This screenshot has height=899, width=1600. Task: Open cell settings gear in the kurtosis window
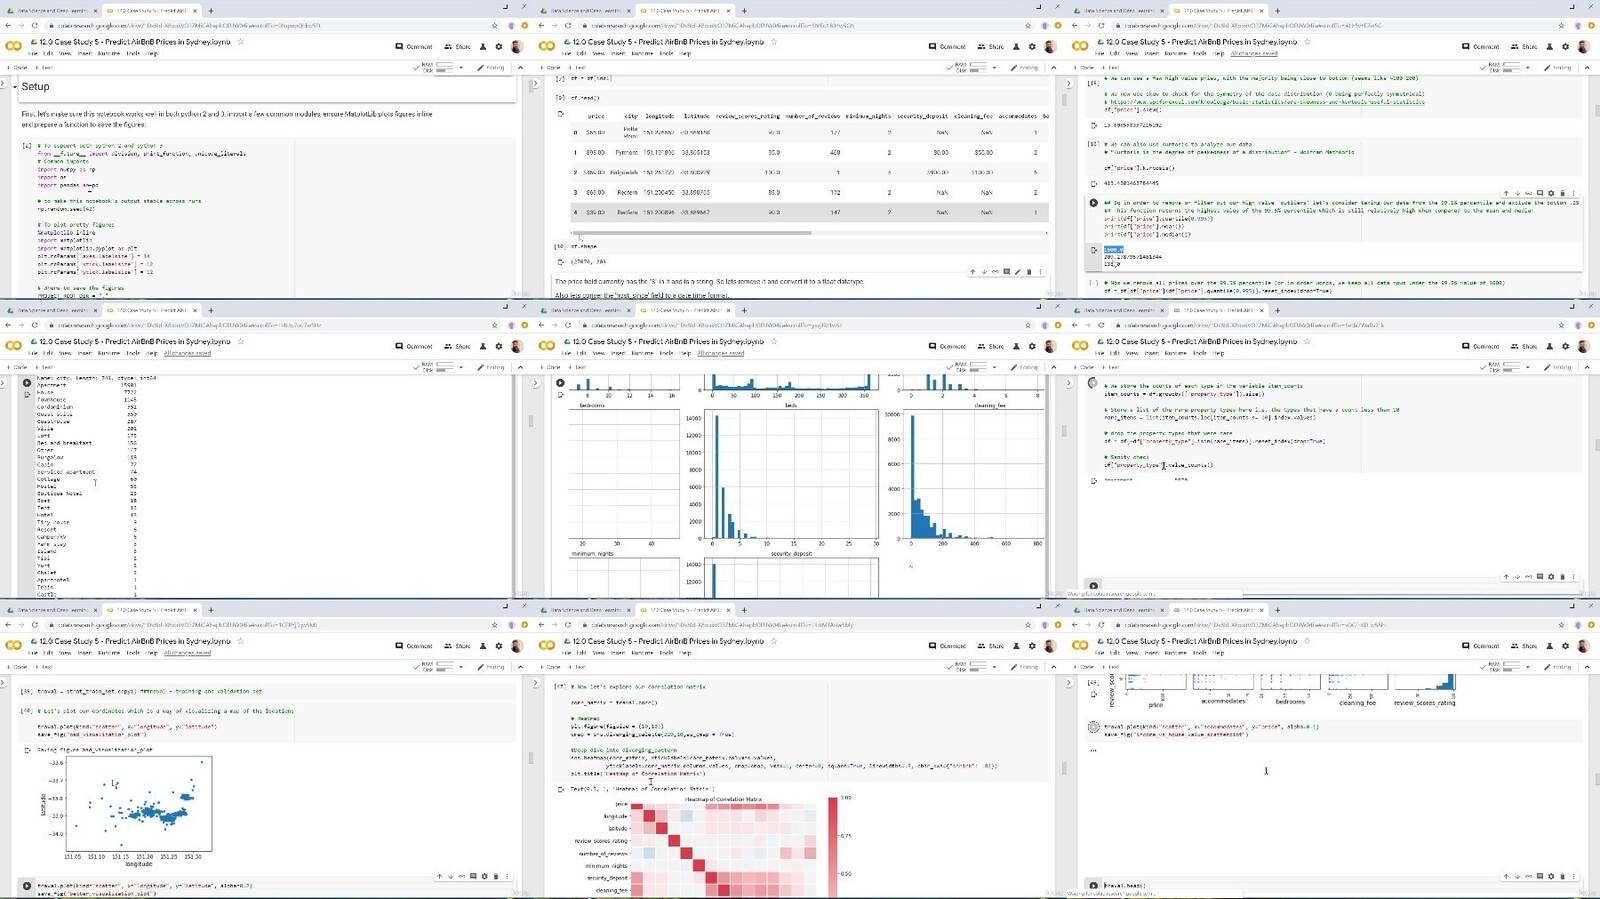click(x=1551, y=193)
